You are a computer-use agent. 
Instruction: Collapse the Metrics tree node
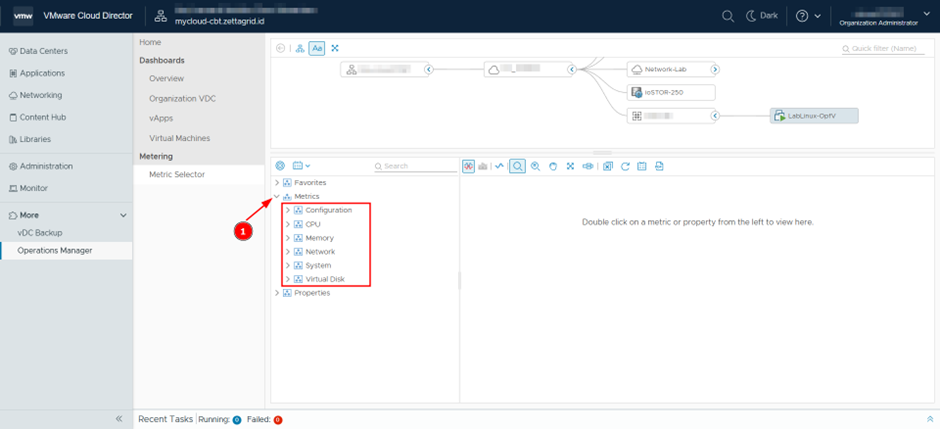tap(276, 197)
